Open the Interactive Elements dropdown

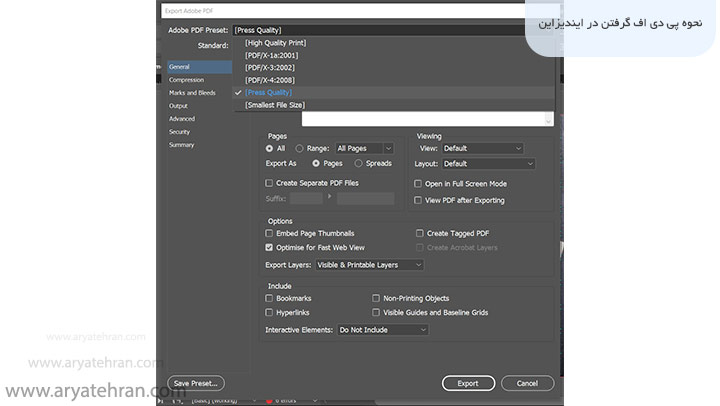point(382,330)
